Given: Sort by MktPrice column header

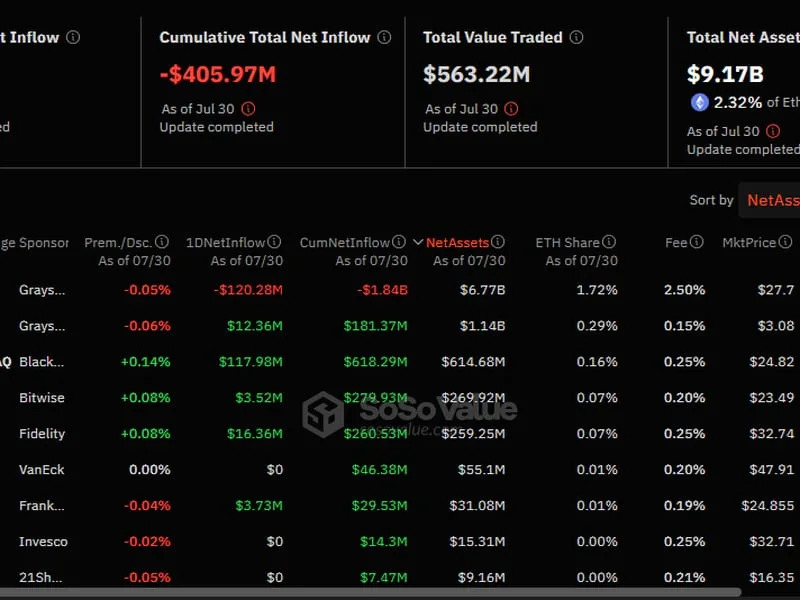Looking at the screenshot, I should [x=749, y=242].
